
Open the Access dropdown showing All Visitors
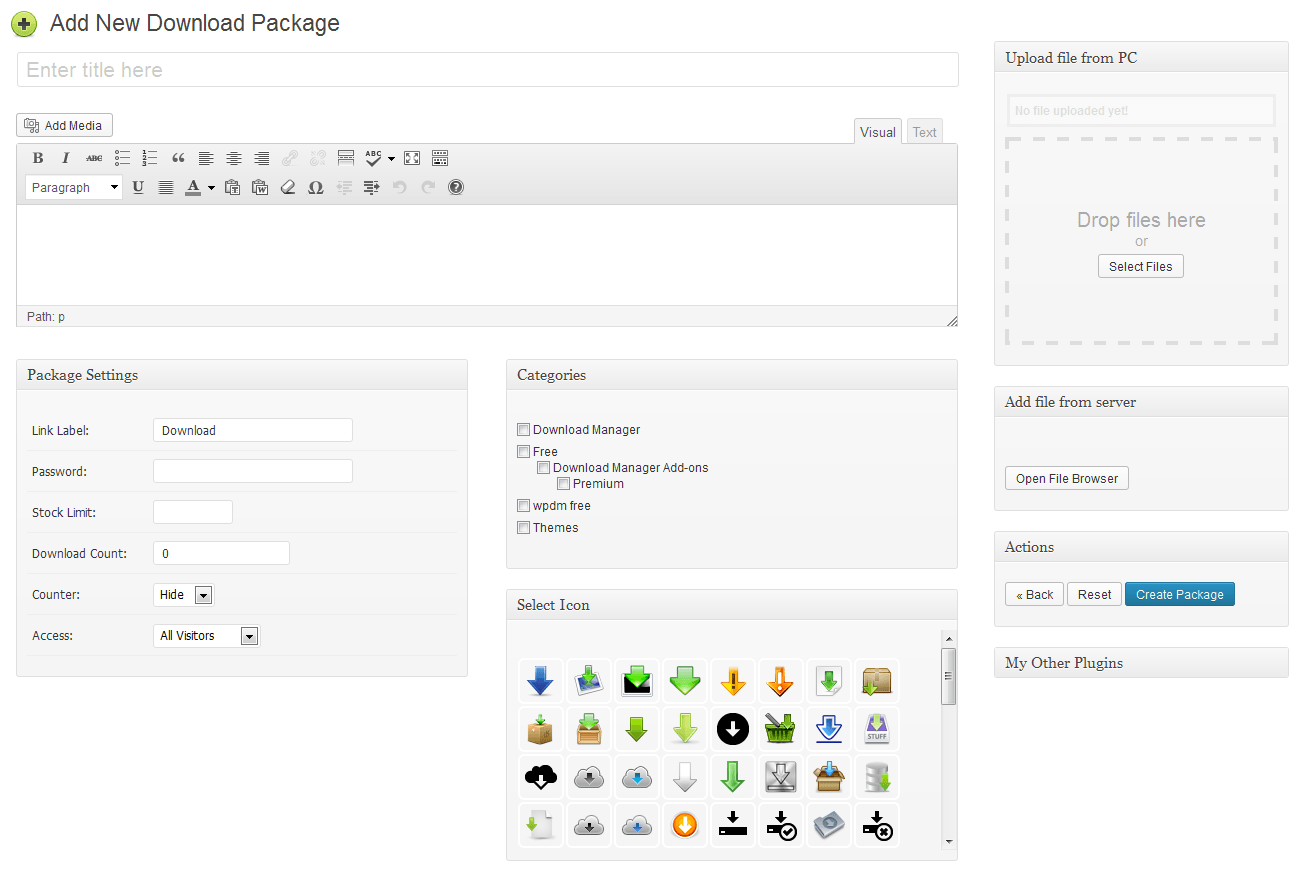click(207, 636)
